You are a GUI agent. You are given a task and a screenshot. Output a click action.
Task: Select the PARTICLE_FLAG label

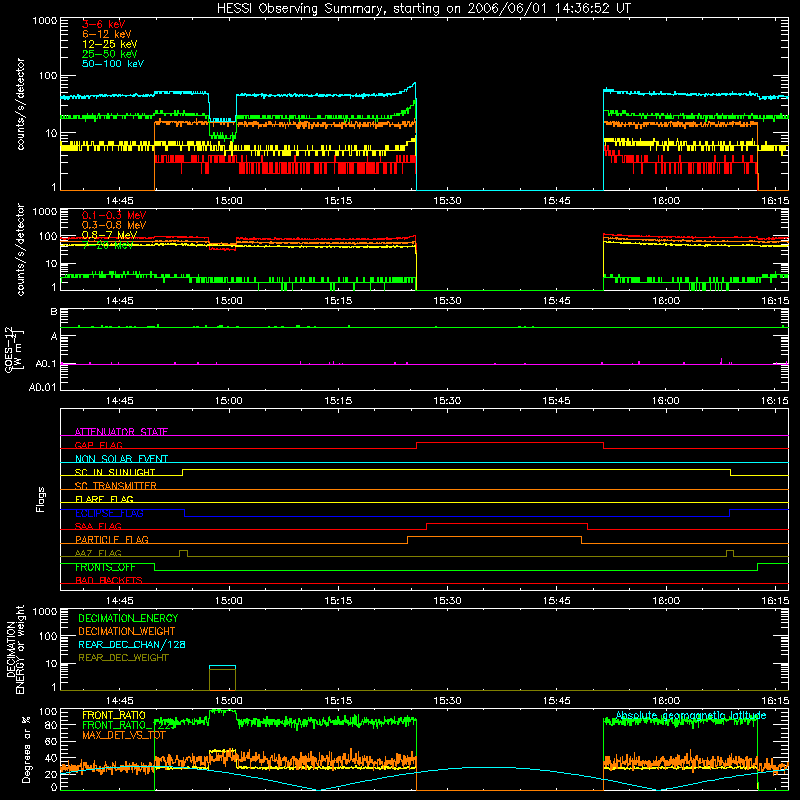tap(112, 539)
